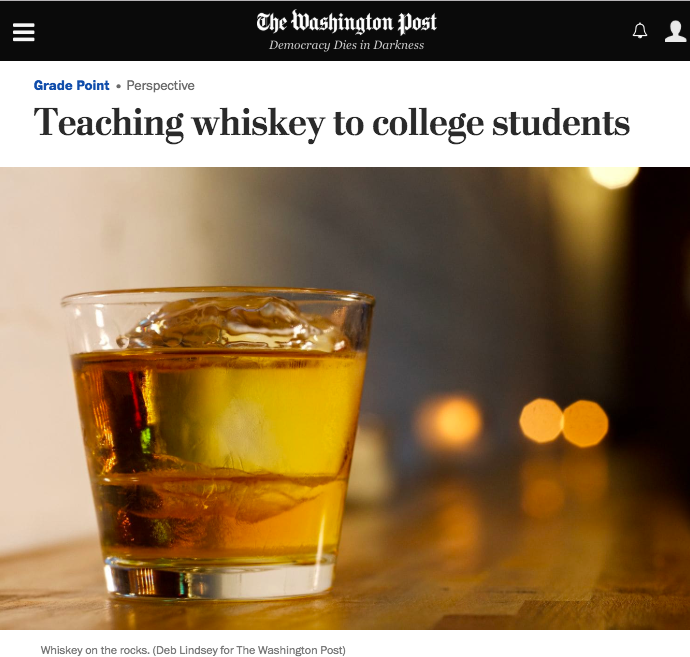Click the word 'Teaching' in the headline
This screenshot has height=657, width=690.
[108, 124]
